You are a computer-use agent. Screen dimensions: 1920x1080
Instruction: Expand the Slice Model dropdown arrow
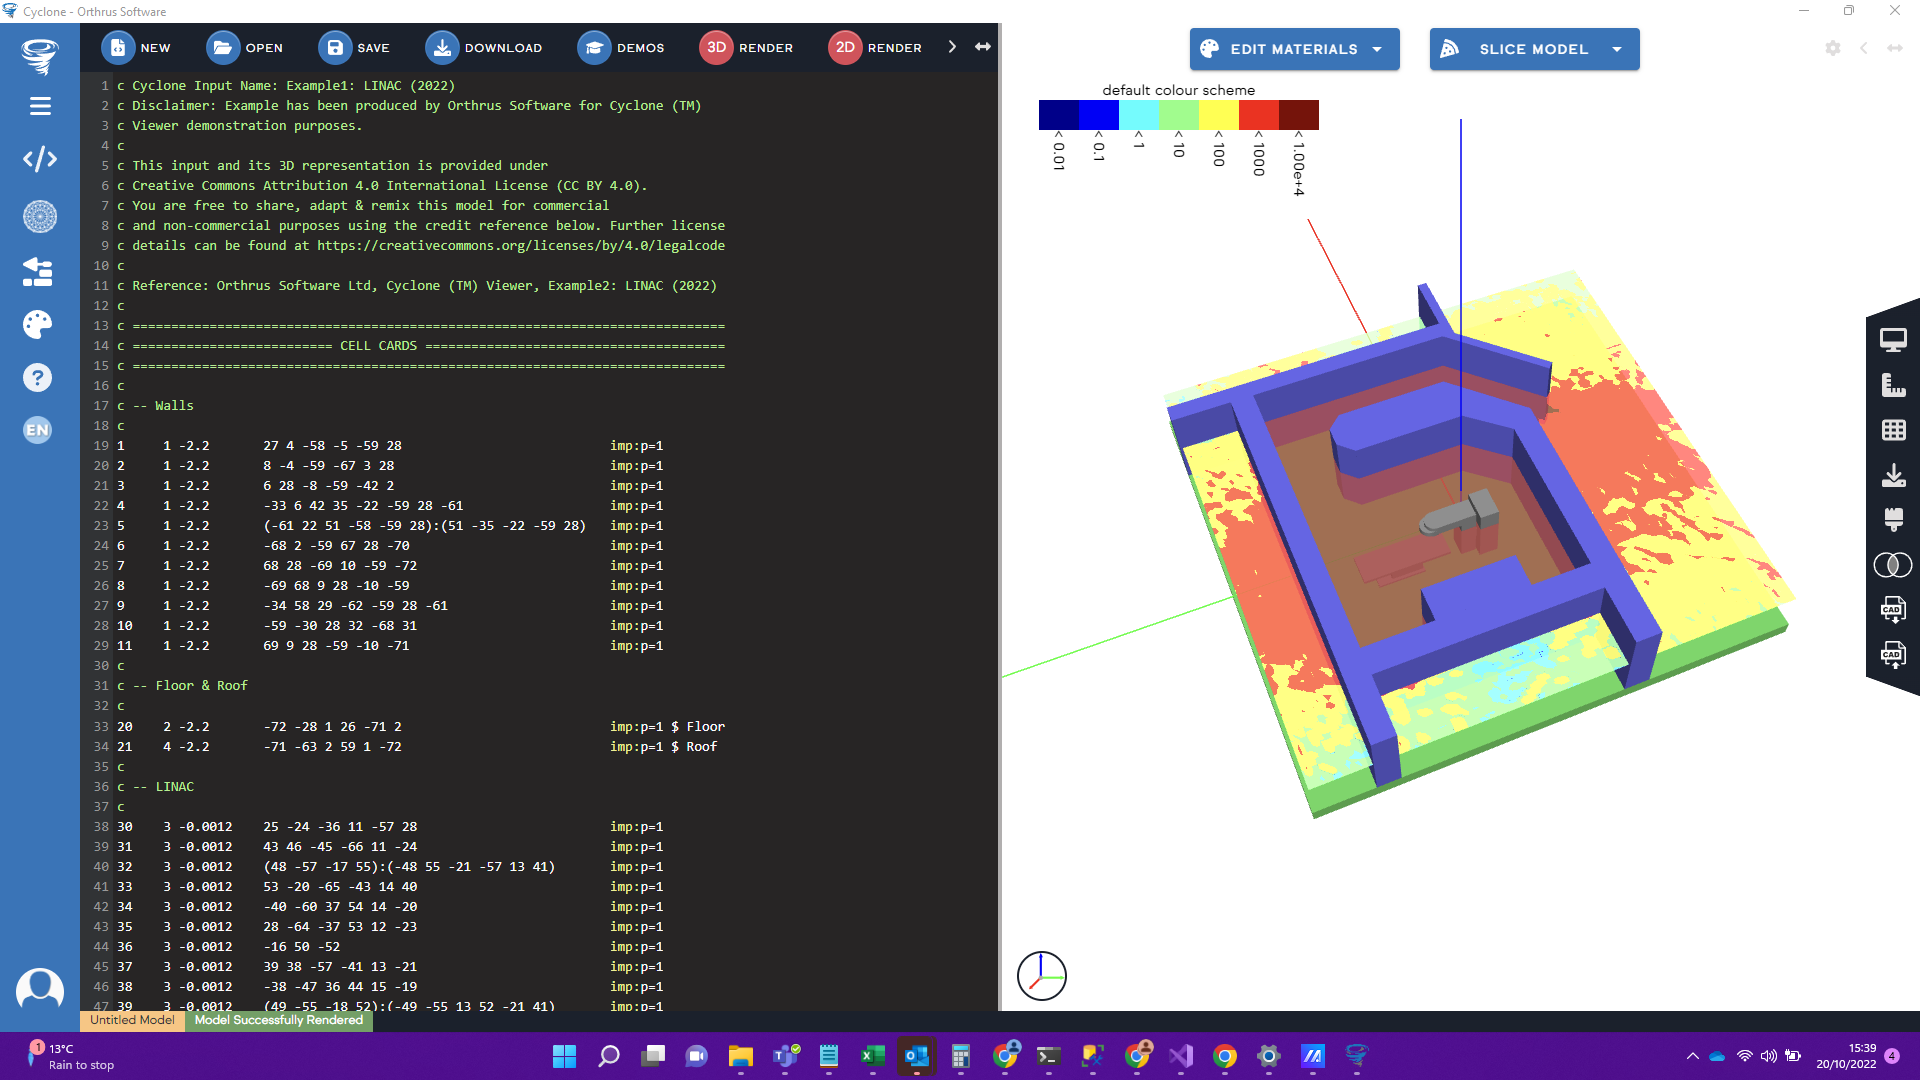pos(1617,48)
